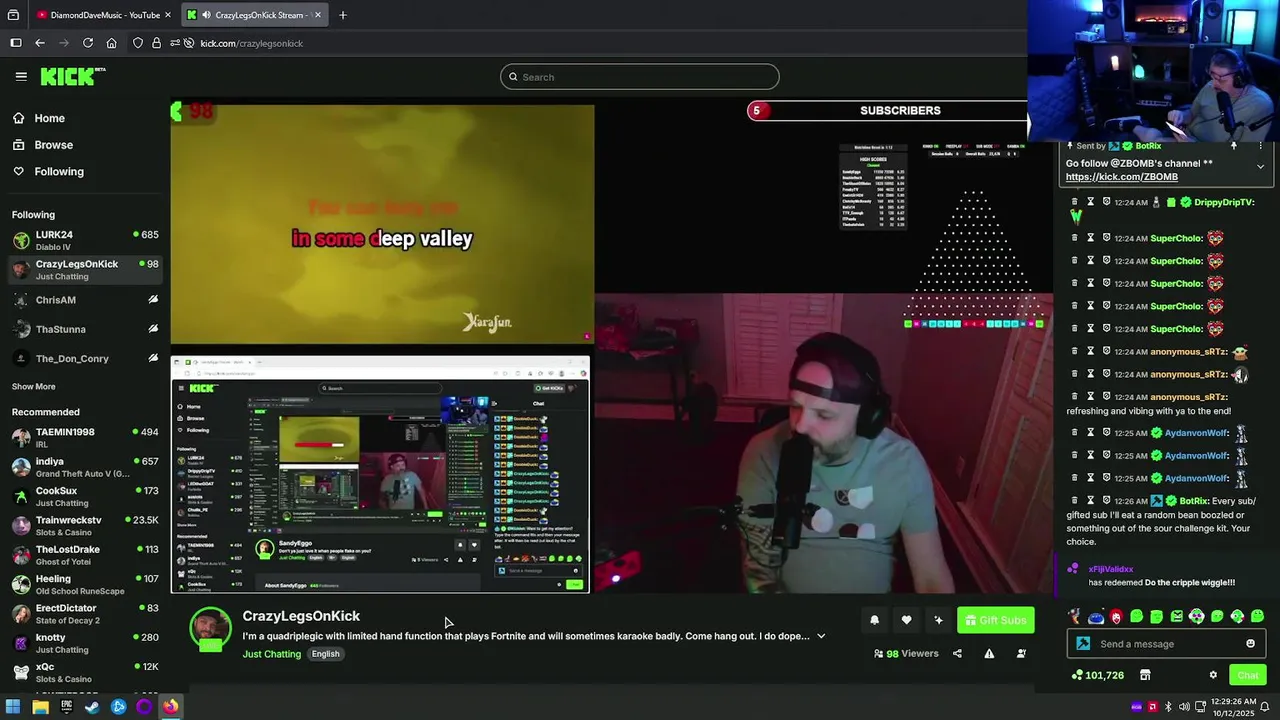Image resolution: width=1280 pixels, height=720 pixels.
Task: Open Heeling Old School RuneScape channel
Action: [x=85, y=584]
